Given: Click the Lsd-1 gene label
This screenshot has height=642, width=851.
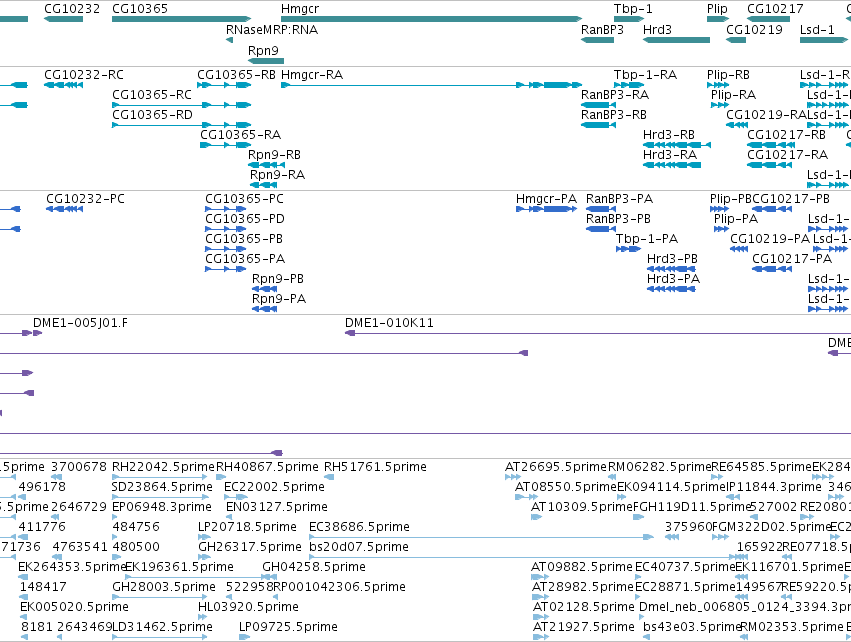Looking at the screenshot, I should [817, 30].
